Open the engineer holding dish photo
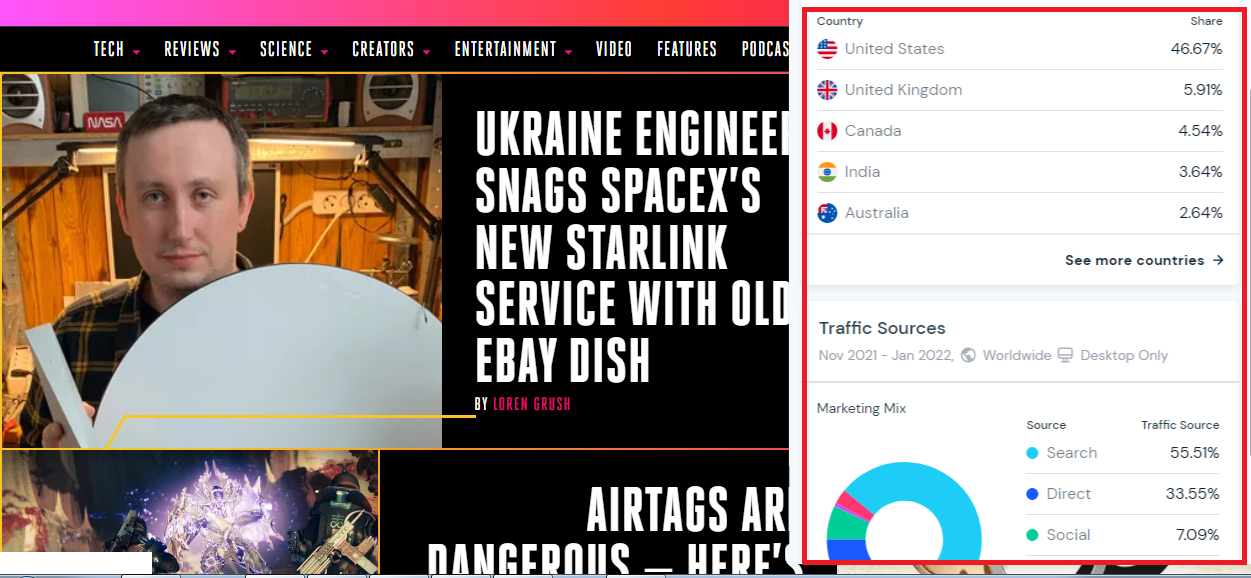 point(221,261)
